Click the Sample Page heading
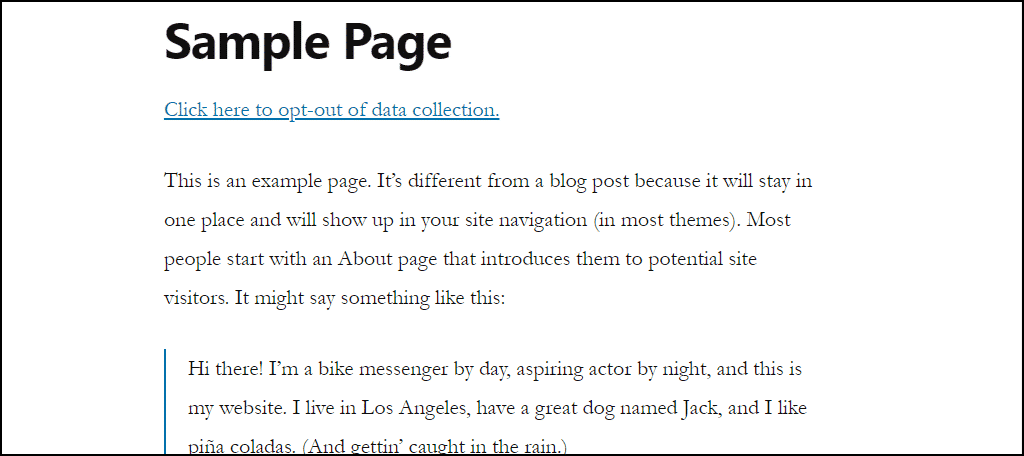Screen dimensions: 1024x456 coord(308,43)
